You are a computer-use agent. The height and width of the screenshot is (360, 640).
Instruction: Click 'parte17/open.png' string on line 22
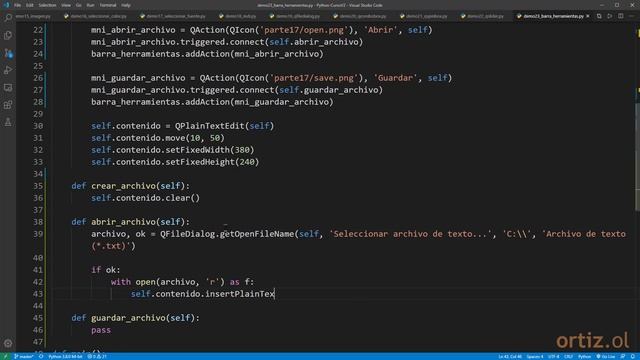[x=304, y=30]
